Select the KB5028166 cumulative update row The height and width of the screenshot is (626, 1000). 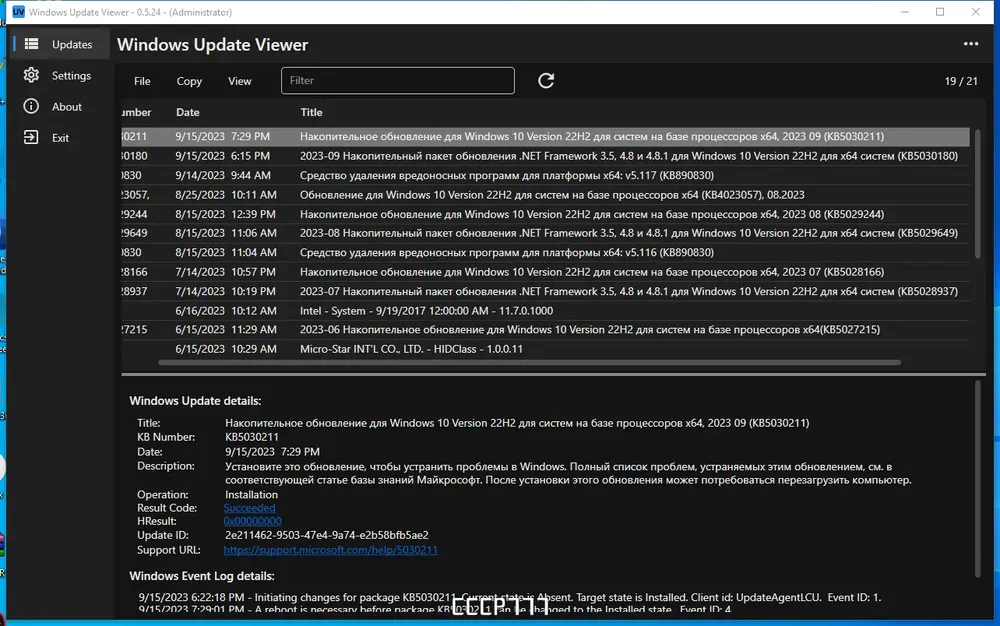(545, 272)
